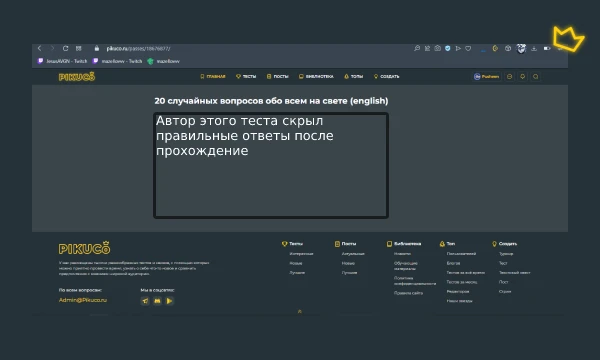
Task: Open the extensions cube icon
Action: (508, 48)
